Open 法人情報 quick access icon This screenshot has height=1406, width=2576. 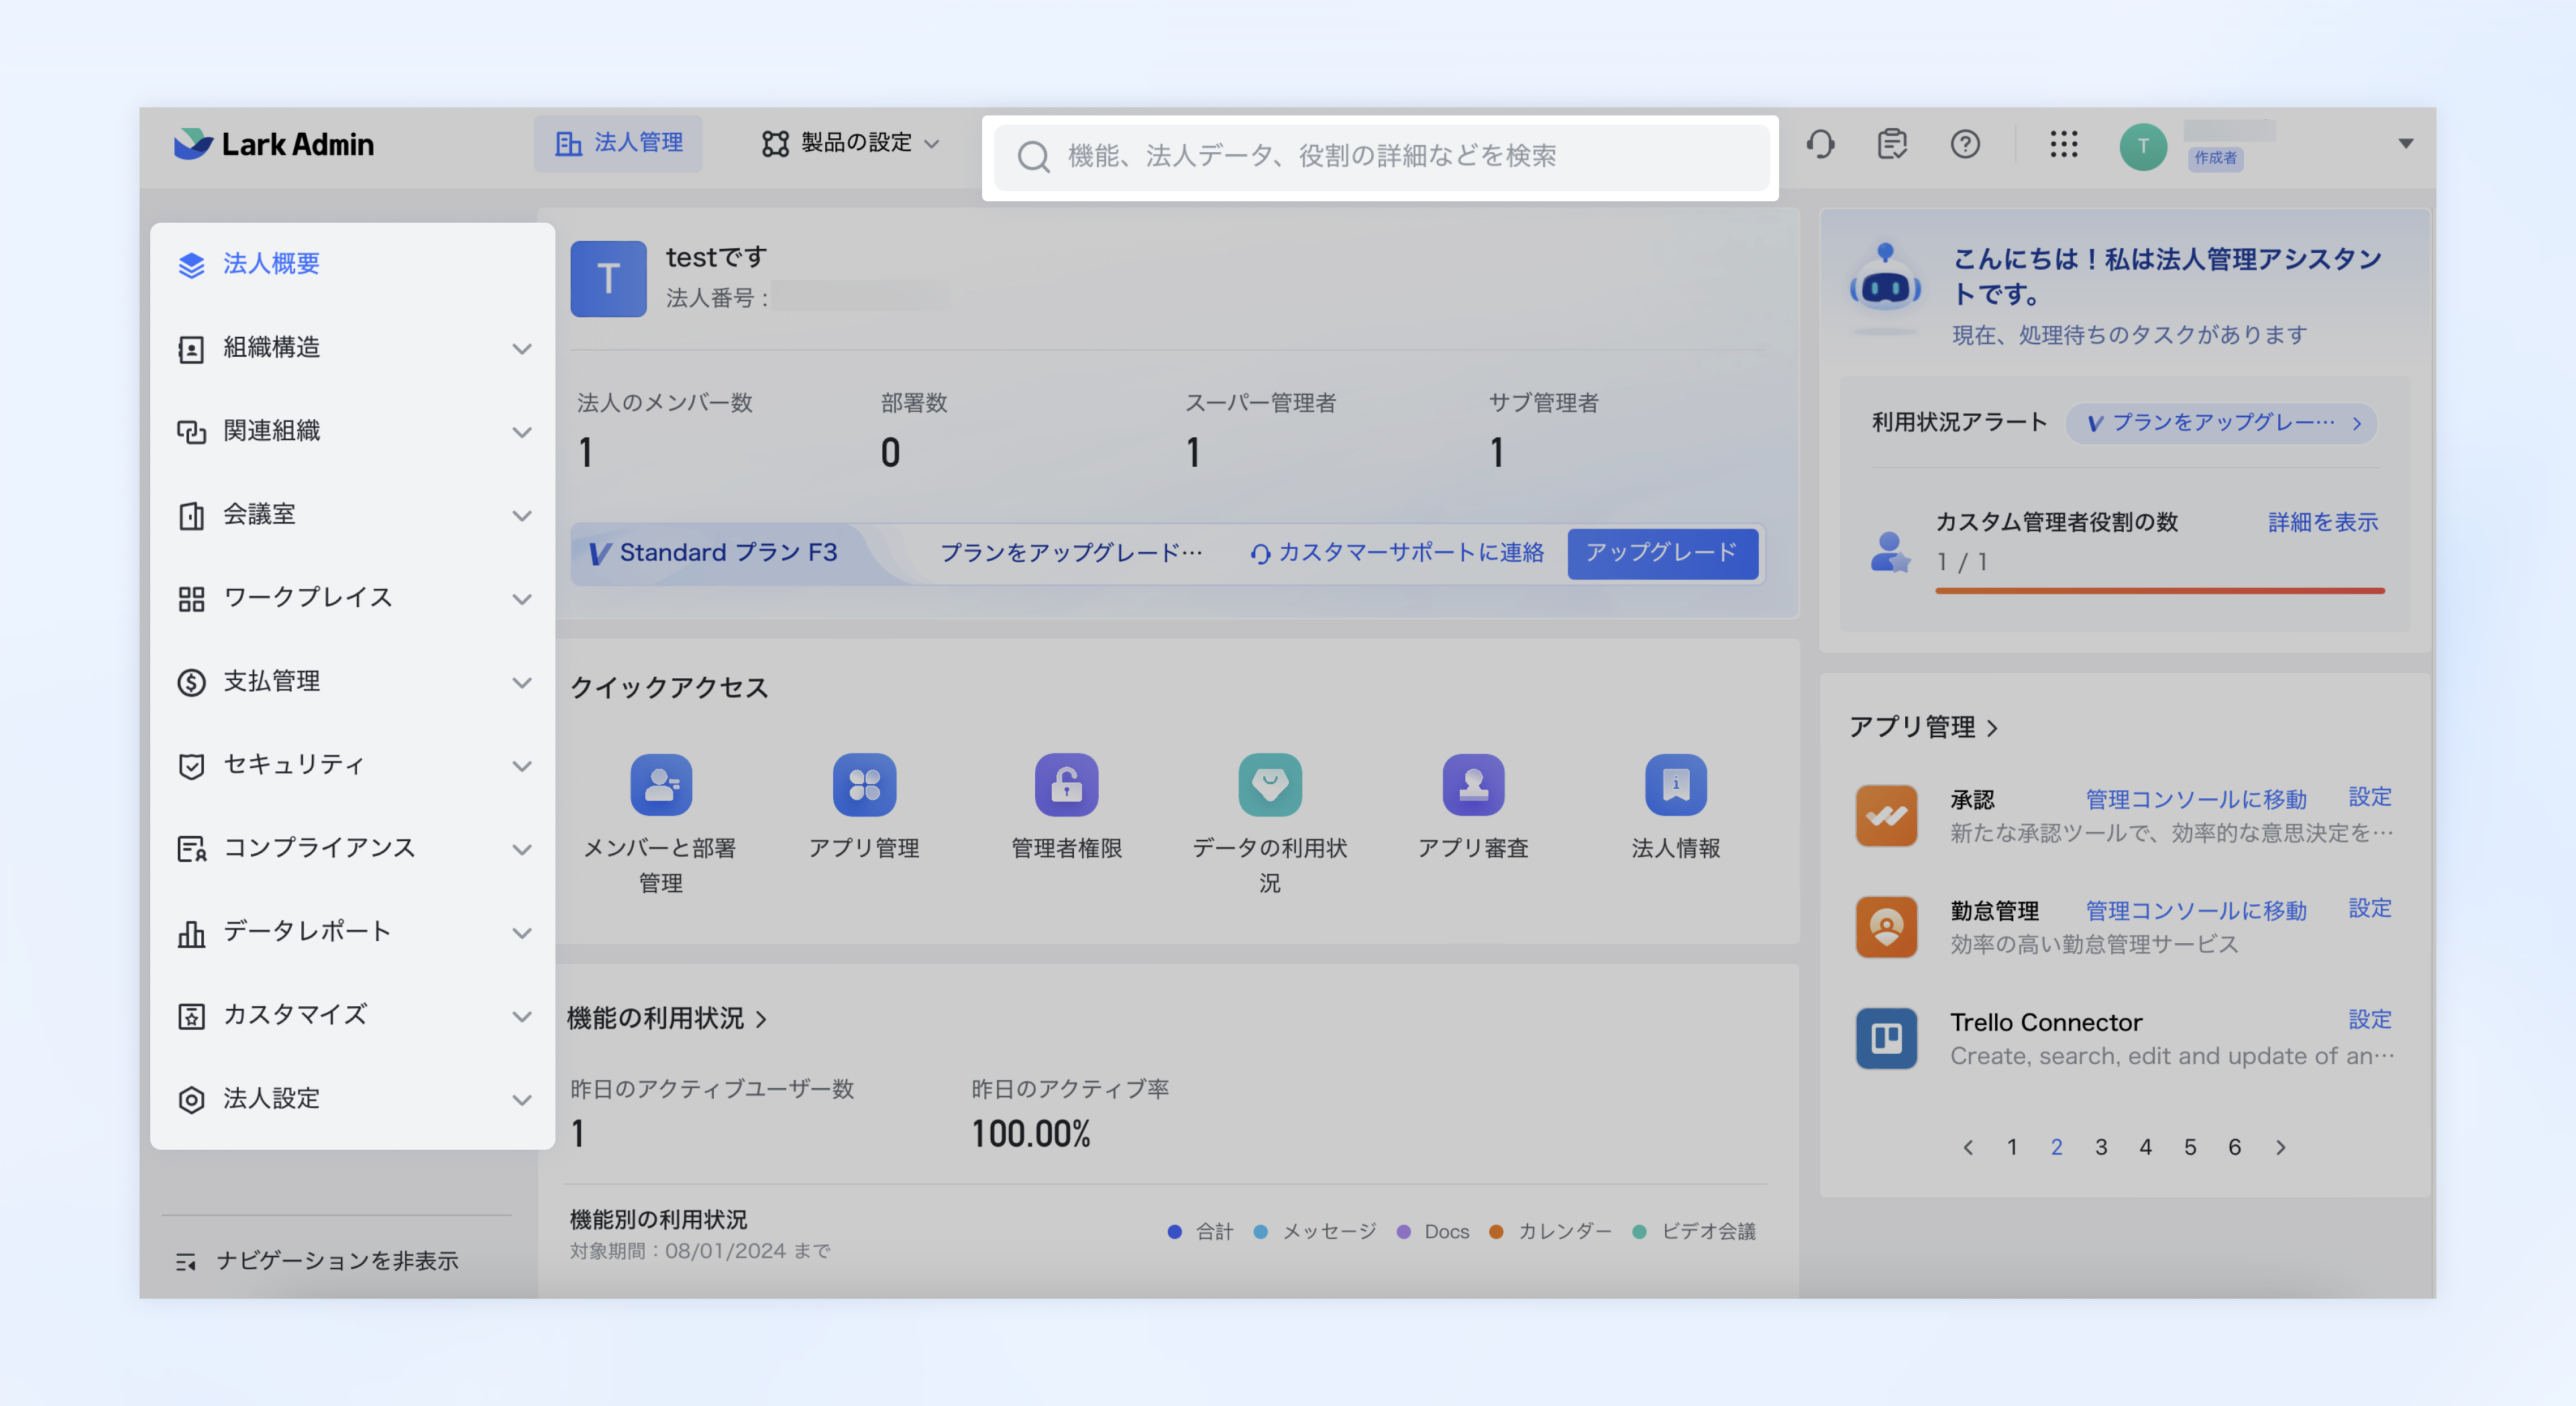[1675, 785]
